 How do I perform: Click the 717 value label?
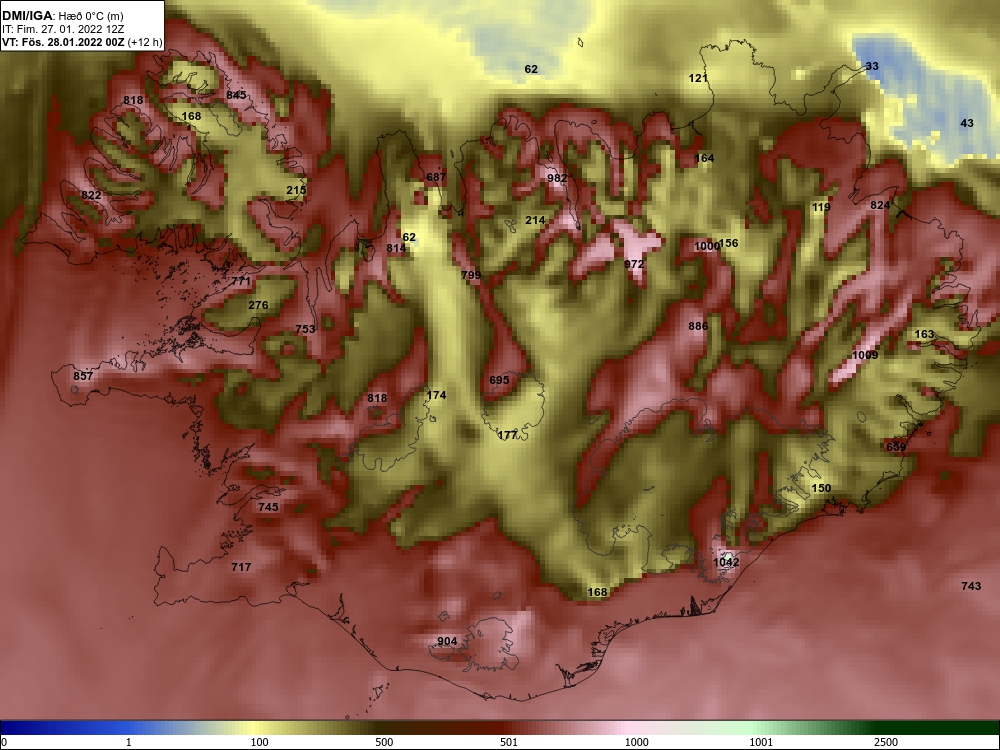241,567
